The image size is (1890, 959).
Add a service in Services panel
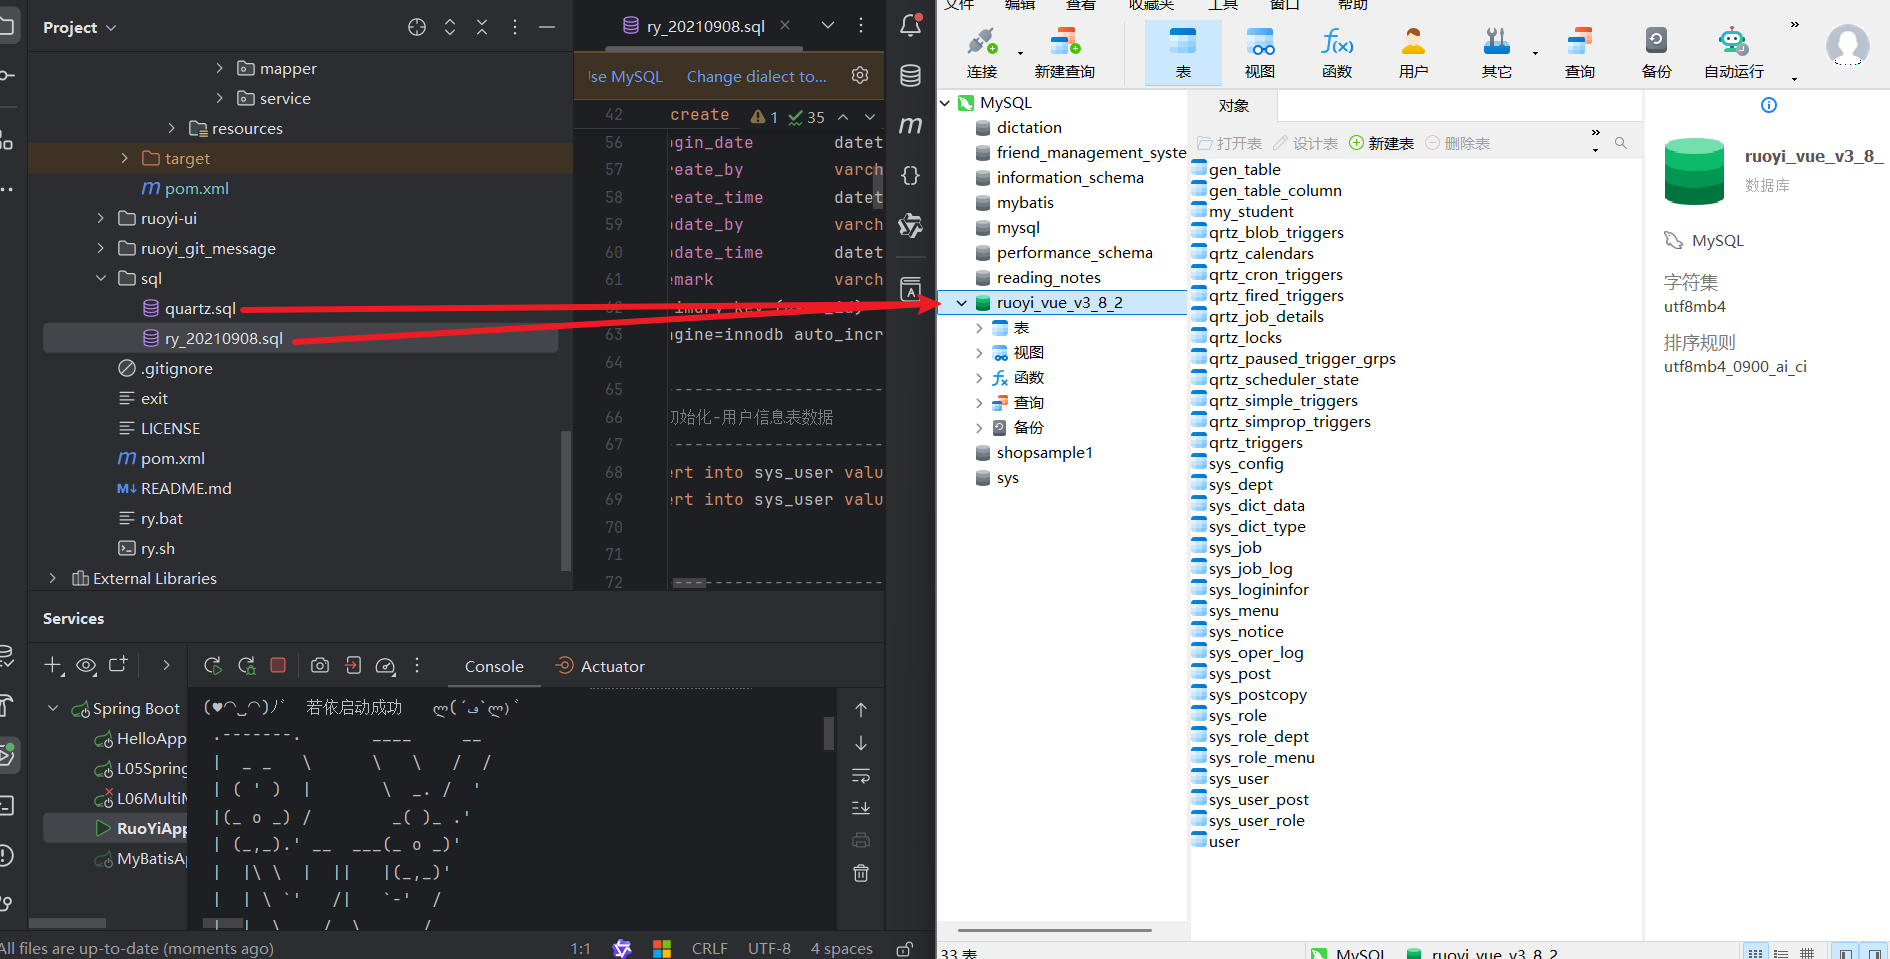(53, 665)
